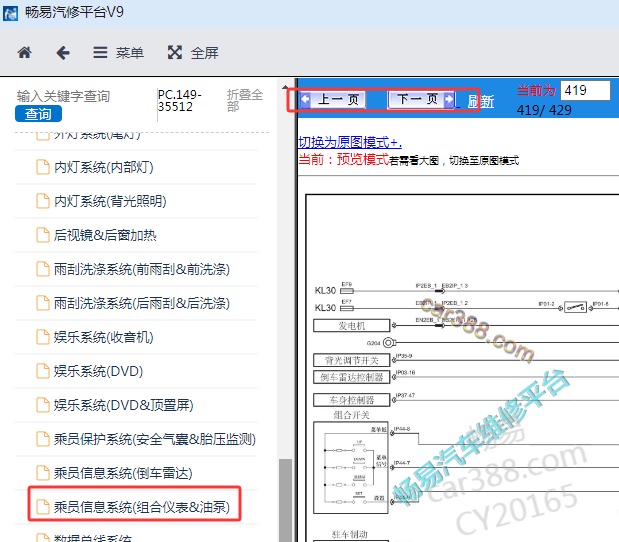Click file icon beside 乘员信息系统(倒车雷达)
The image size is (619, 542).
43,473
